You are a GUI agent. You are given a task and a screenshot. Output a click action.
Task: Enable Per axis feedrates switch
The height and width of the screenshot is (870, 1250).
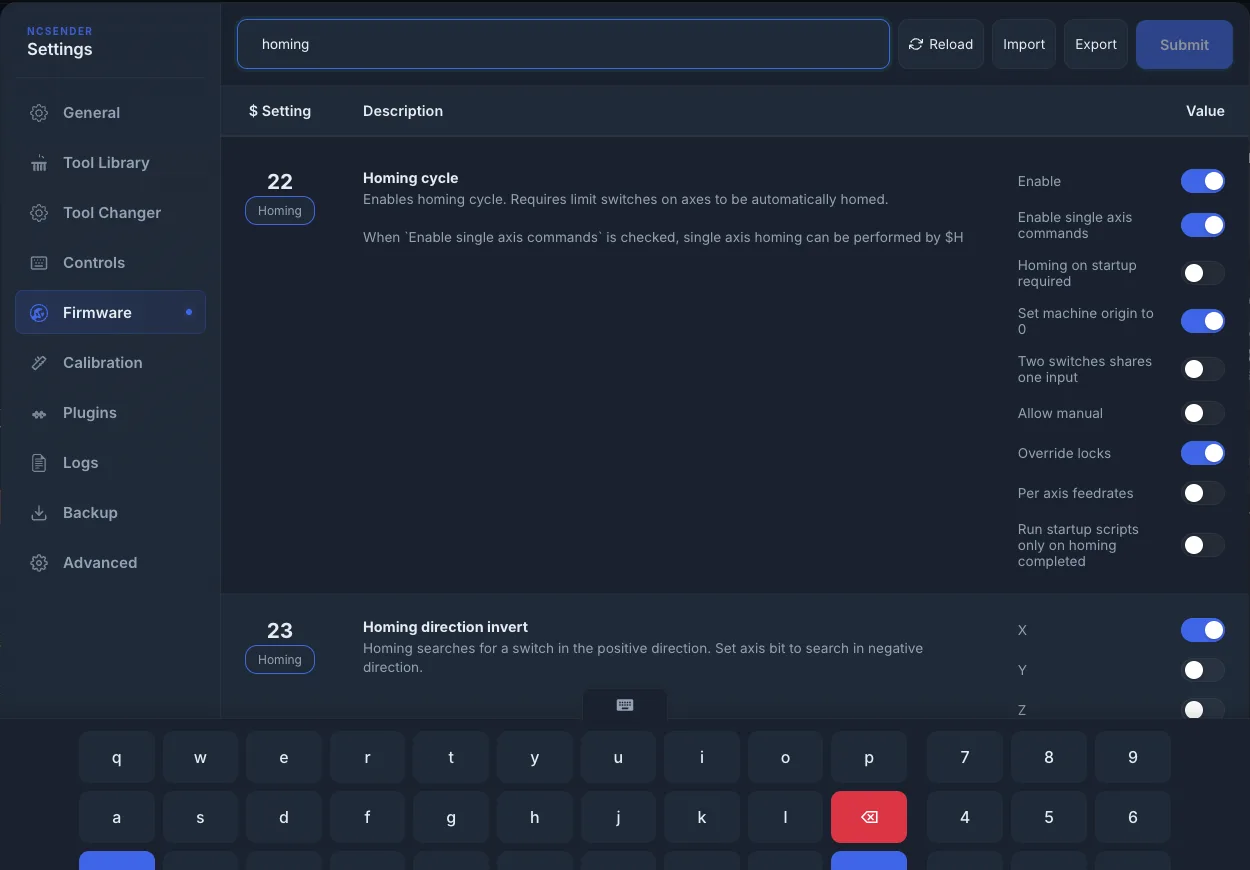click(1203, 493)
